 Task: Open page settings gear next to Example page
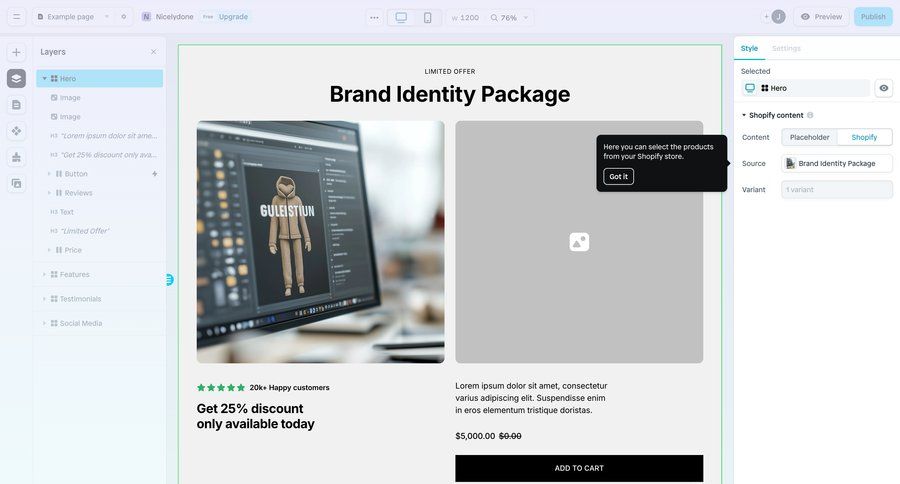[x=123, y=17]
